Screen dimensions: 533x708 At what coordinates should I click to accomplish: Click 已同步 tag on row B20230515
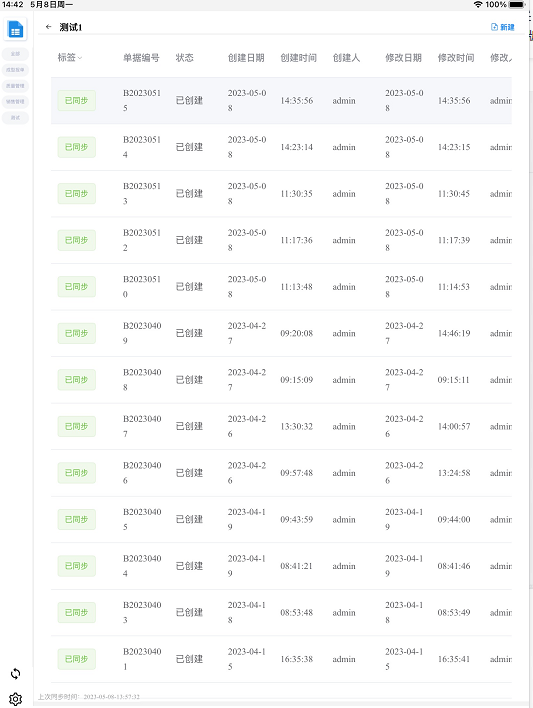(77, 100)
